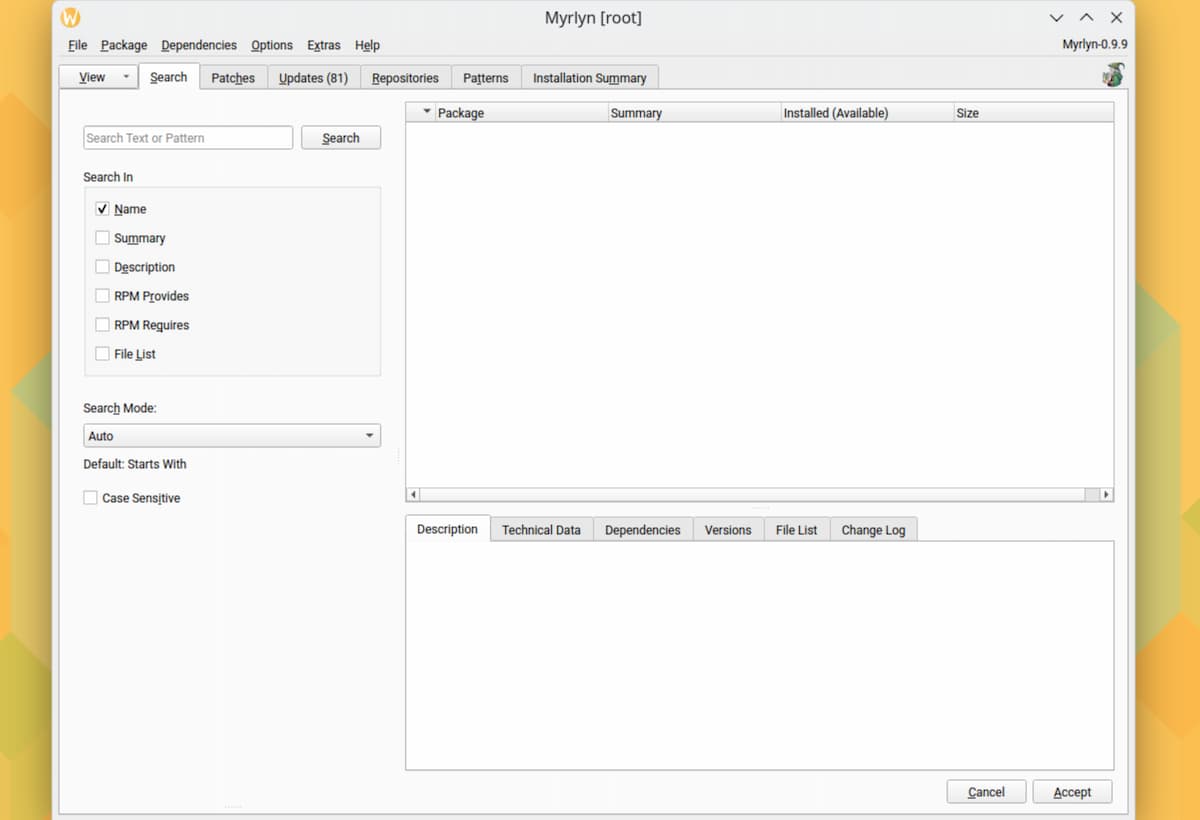Toggle the Case Sensitive checkbox

pyautogui.click(x=91, y=498)
